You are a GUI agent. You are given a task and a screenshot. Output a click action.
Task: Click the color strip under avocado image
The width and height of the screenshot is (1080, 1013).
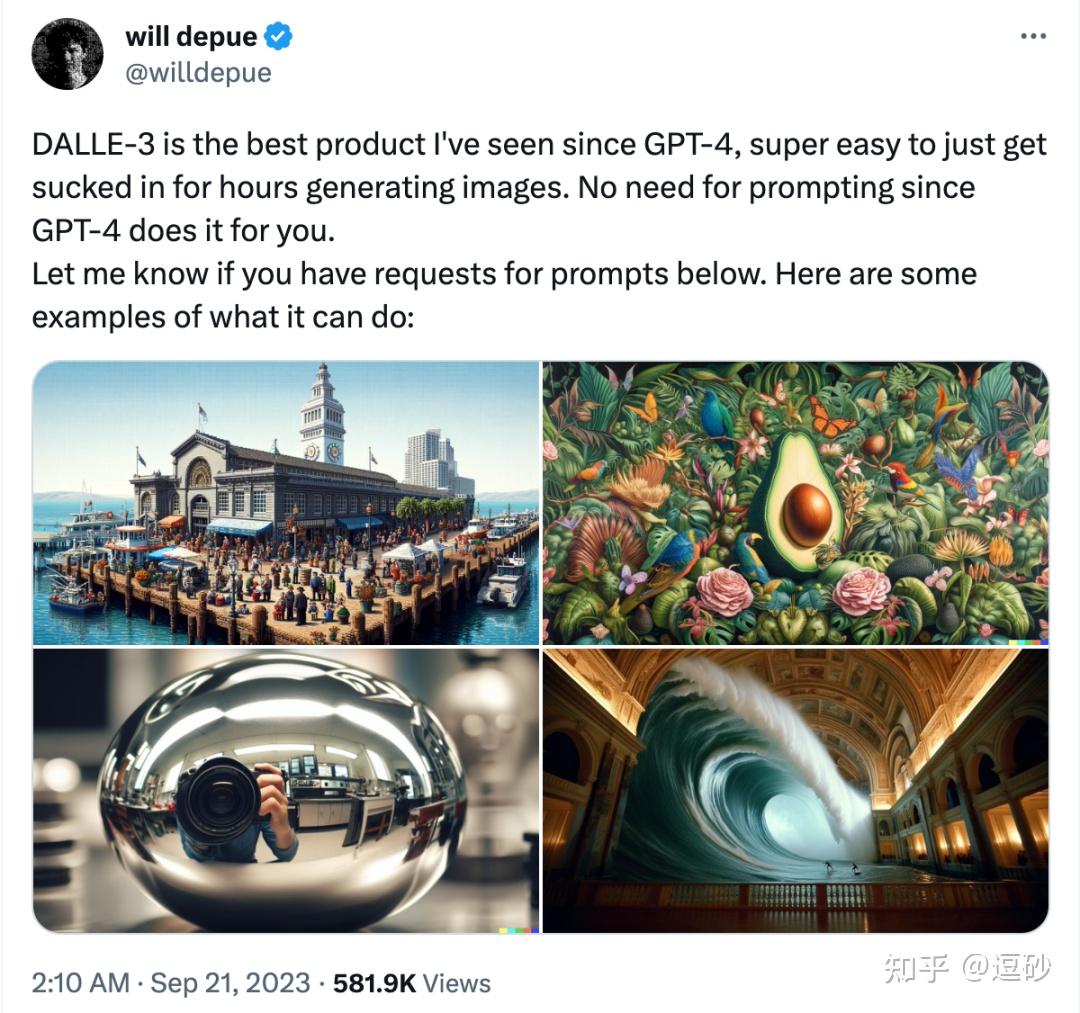tap(1028, 643)
